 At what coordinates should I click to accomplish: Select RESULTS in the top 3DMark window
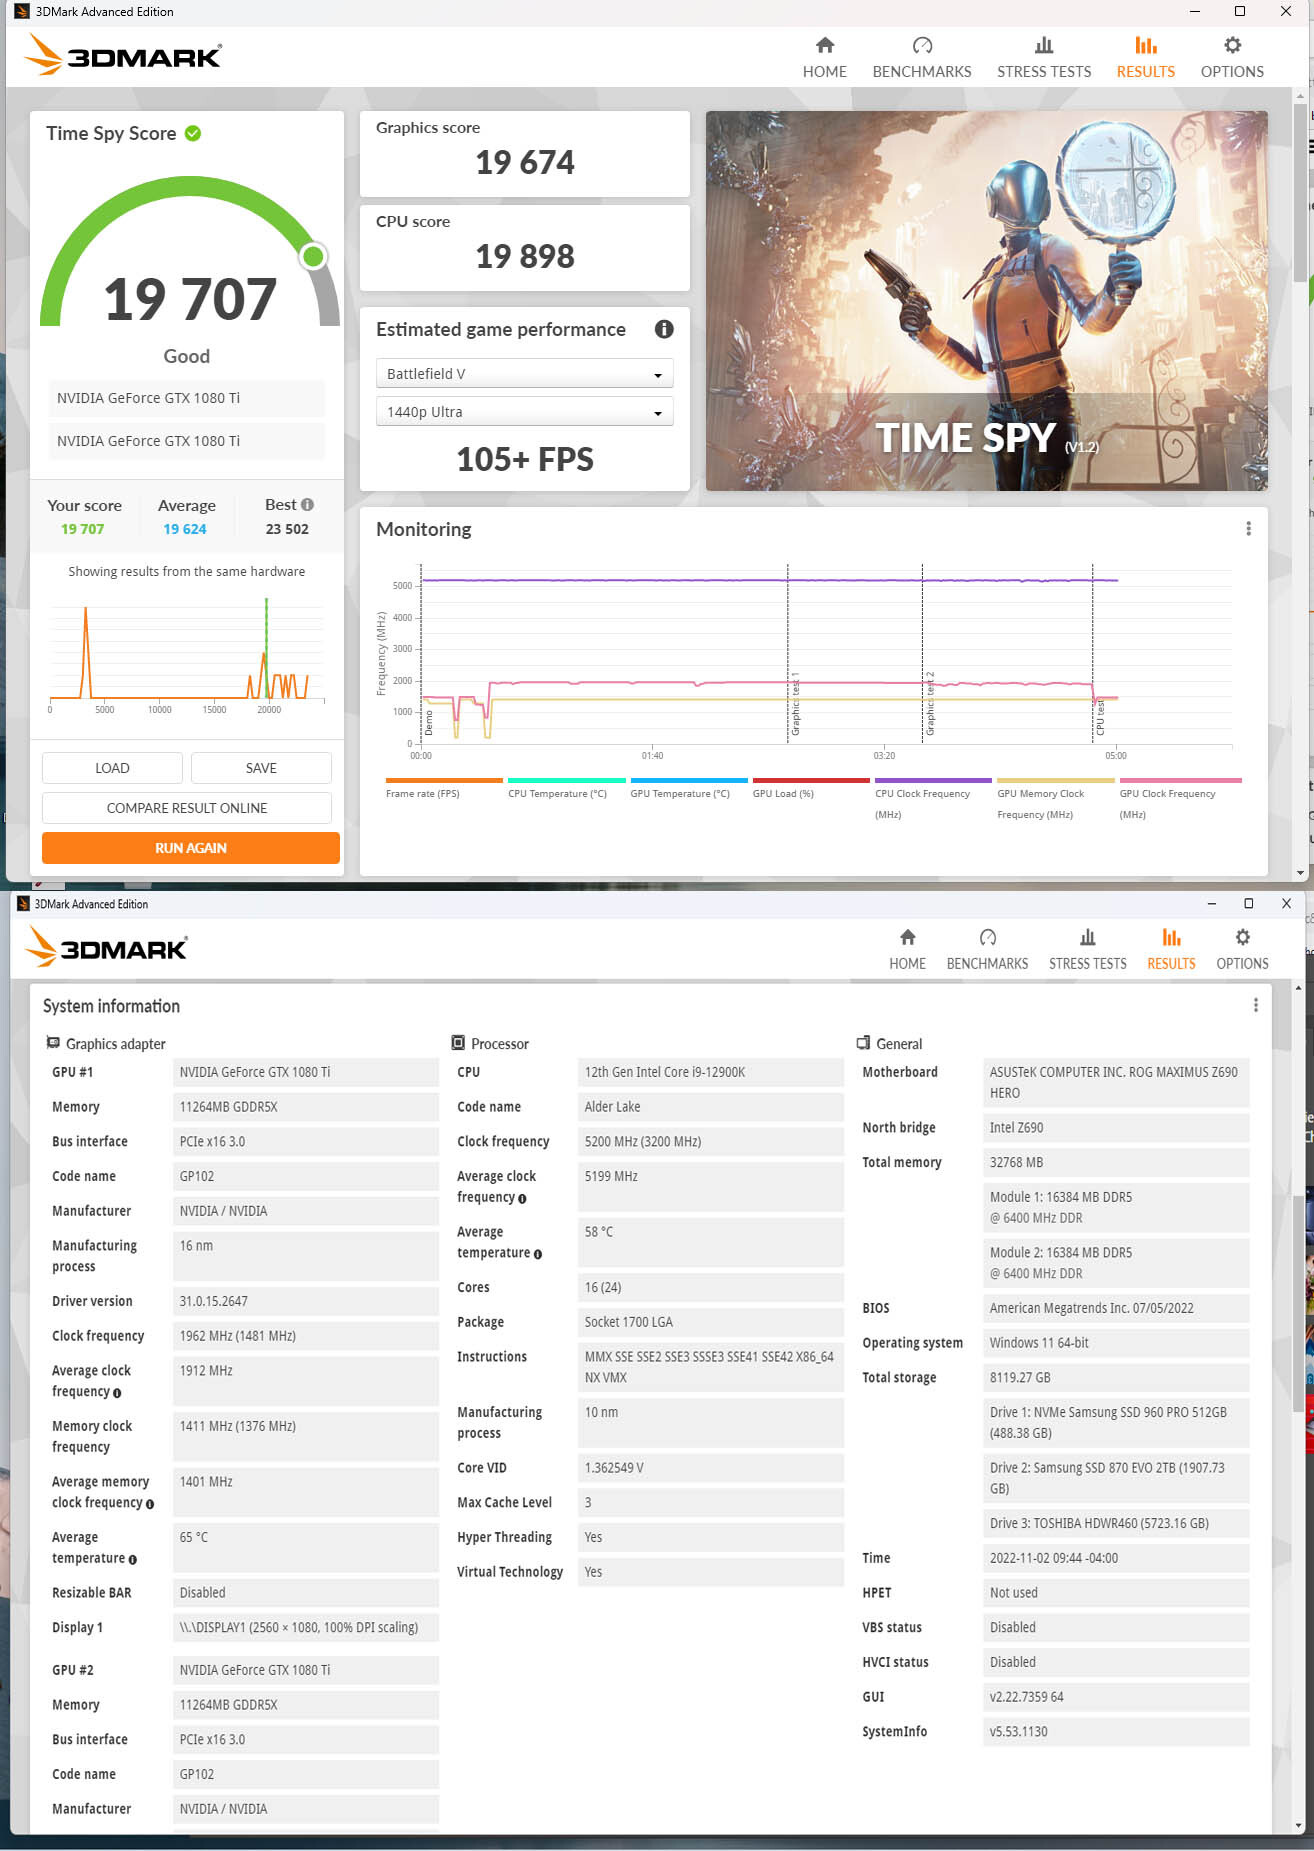coord(1146,58)
